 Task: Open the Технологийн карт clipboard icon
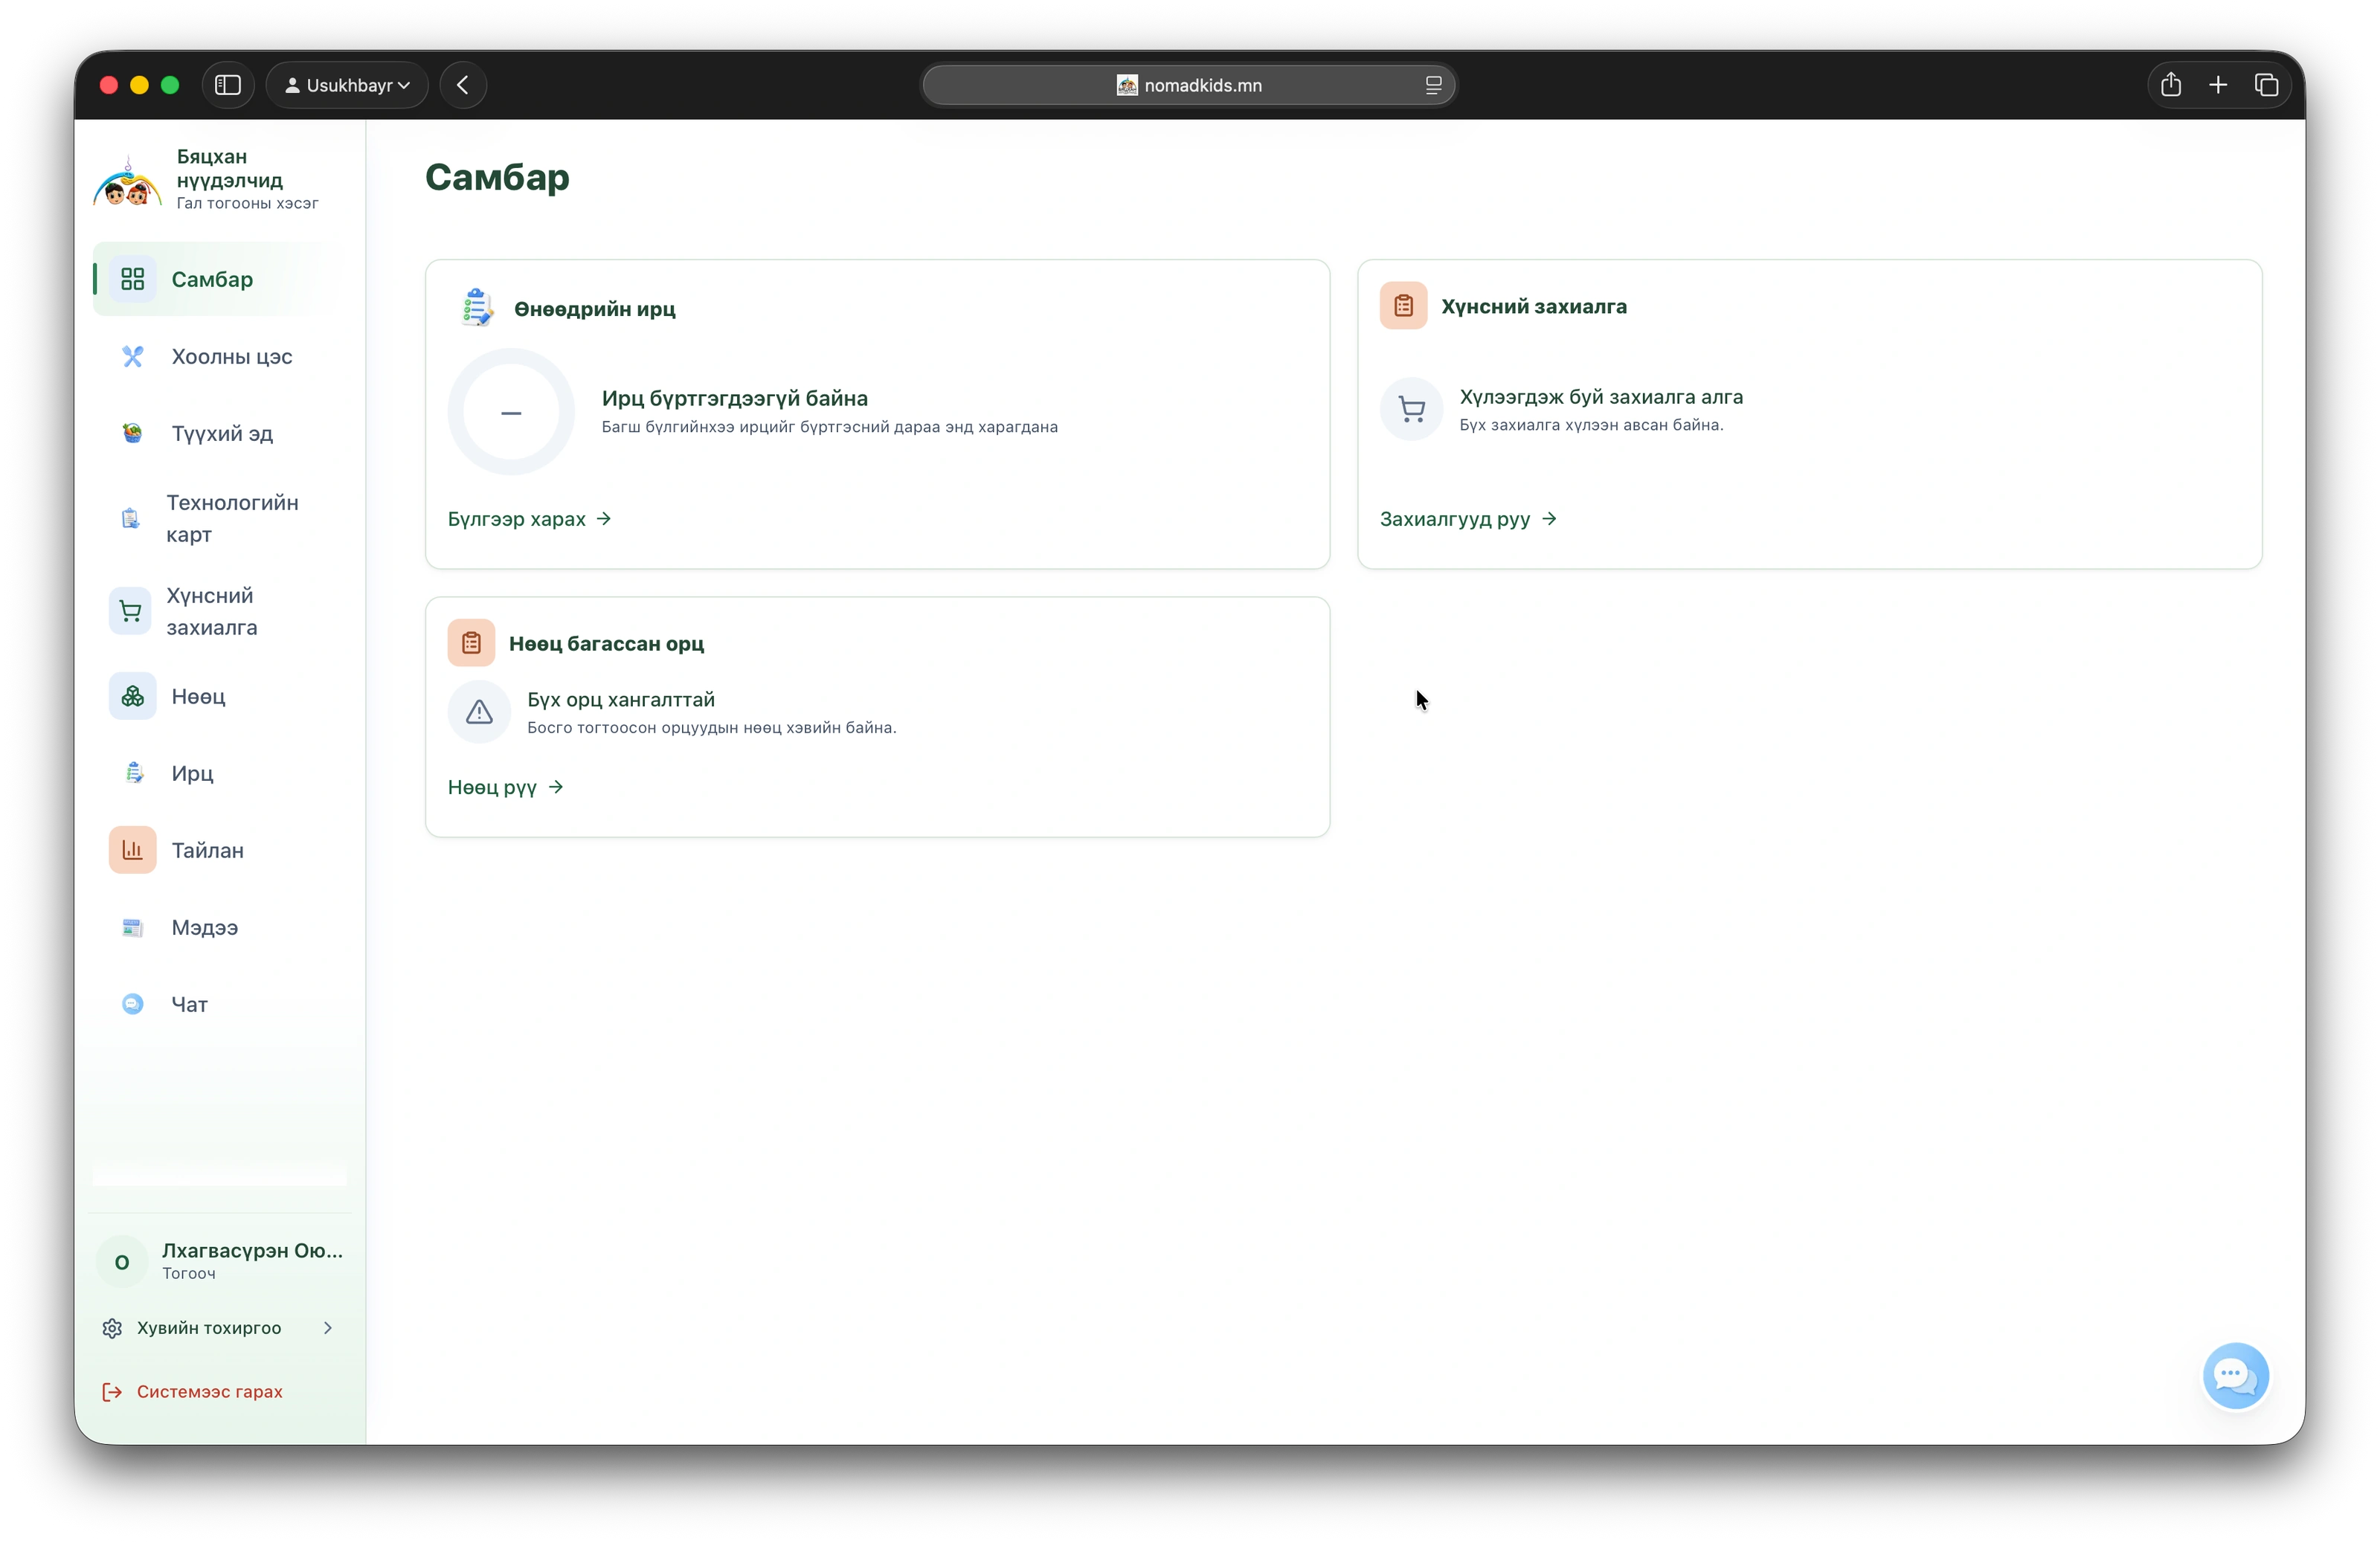130,518
